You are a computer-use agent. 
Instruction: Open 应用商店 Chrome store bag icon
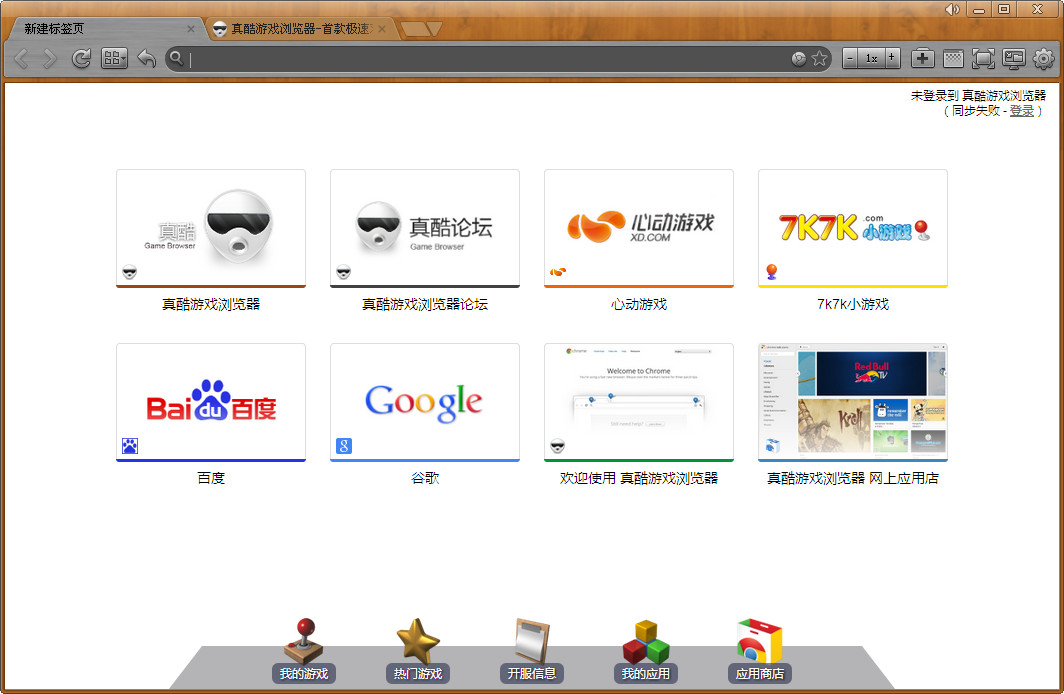tap(759, 640)
